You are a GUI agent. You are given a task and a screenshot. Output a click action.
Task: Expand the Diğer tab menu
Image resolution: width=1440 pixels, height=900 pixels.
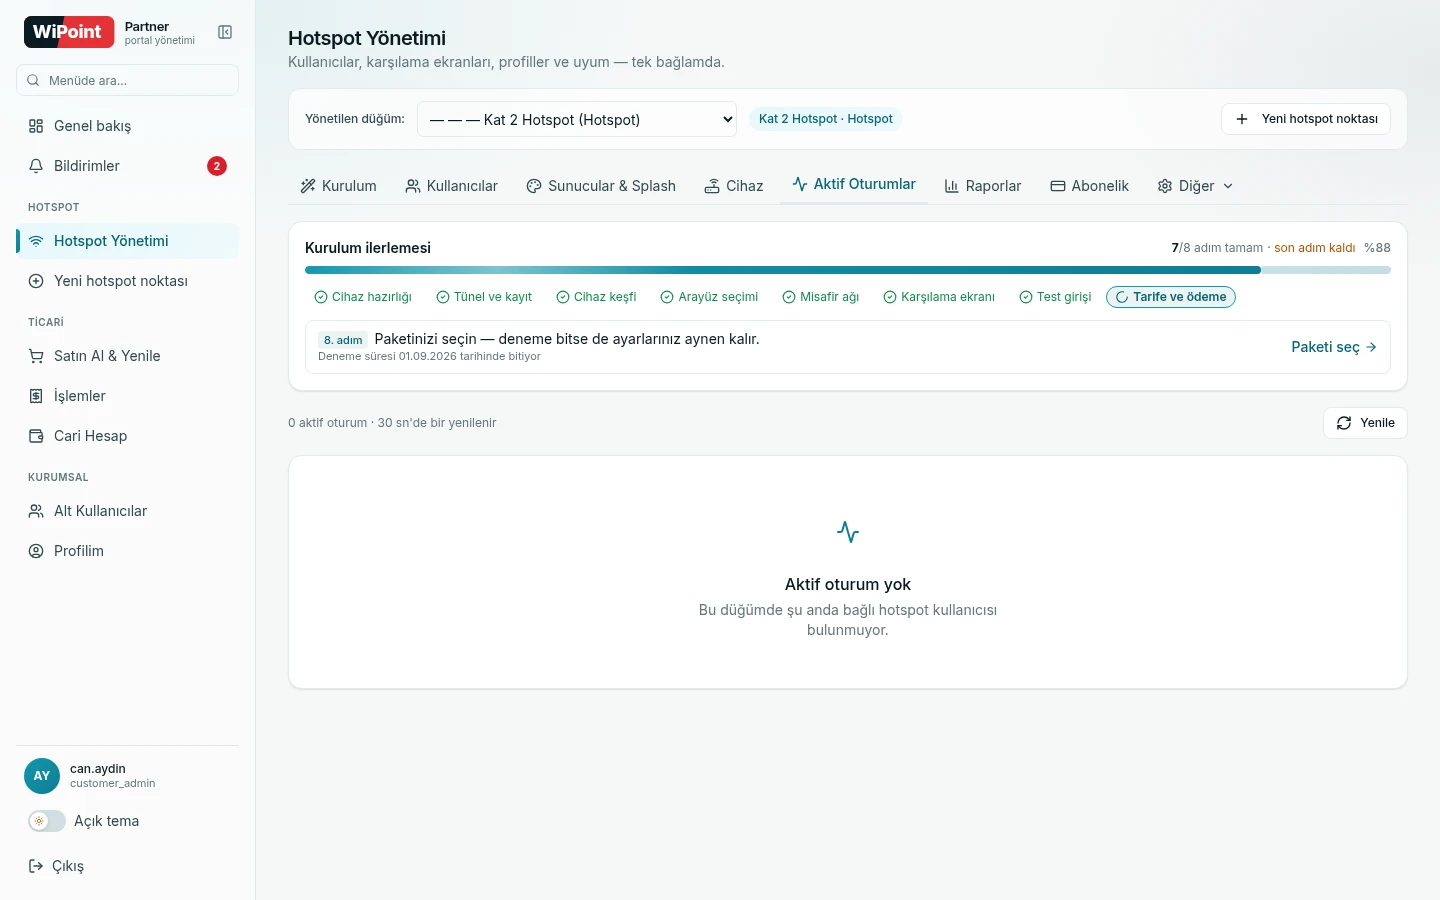pyautogui.click(x=1195, y=186)
